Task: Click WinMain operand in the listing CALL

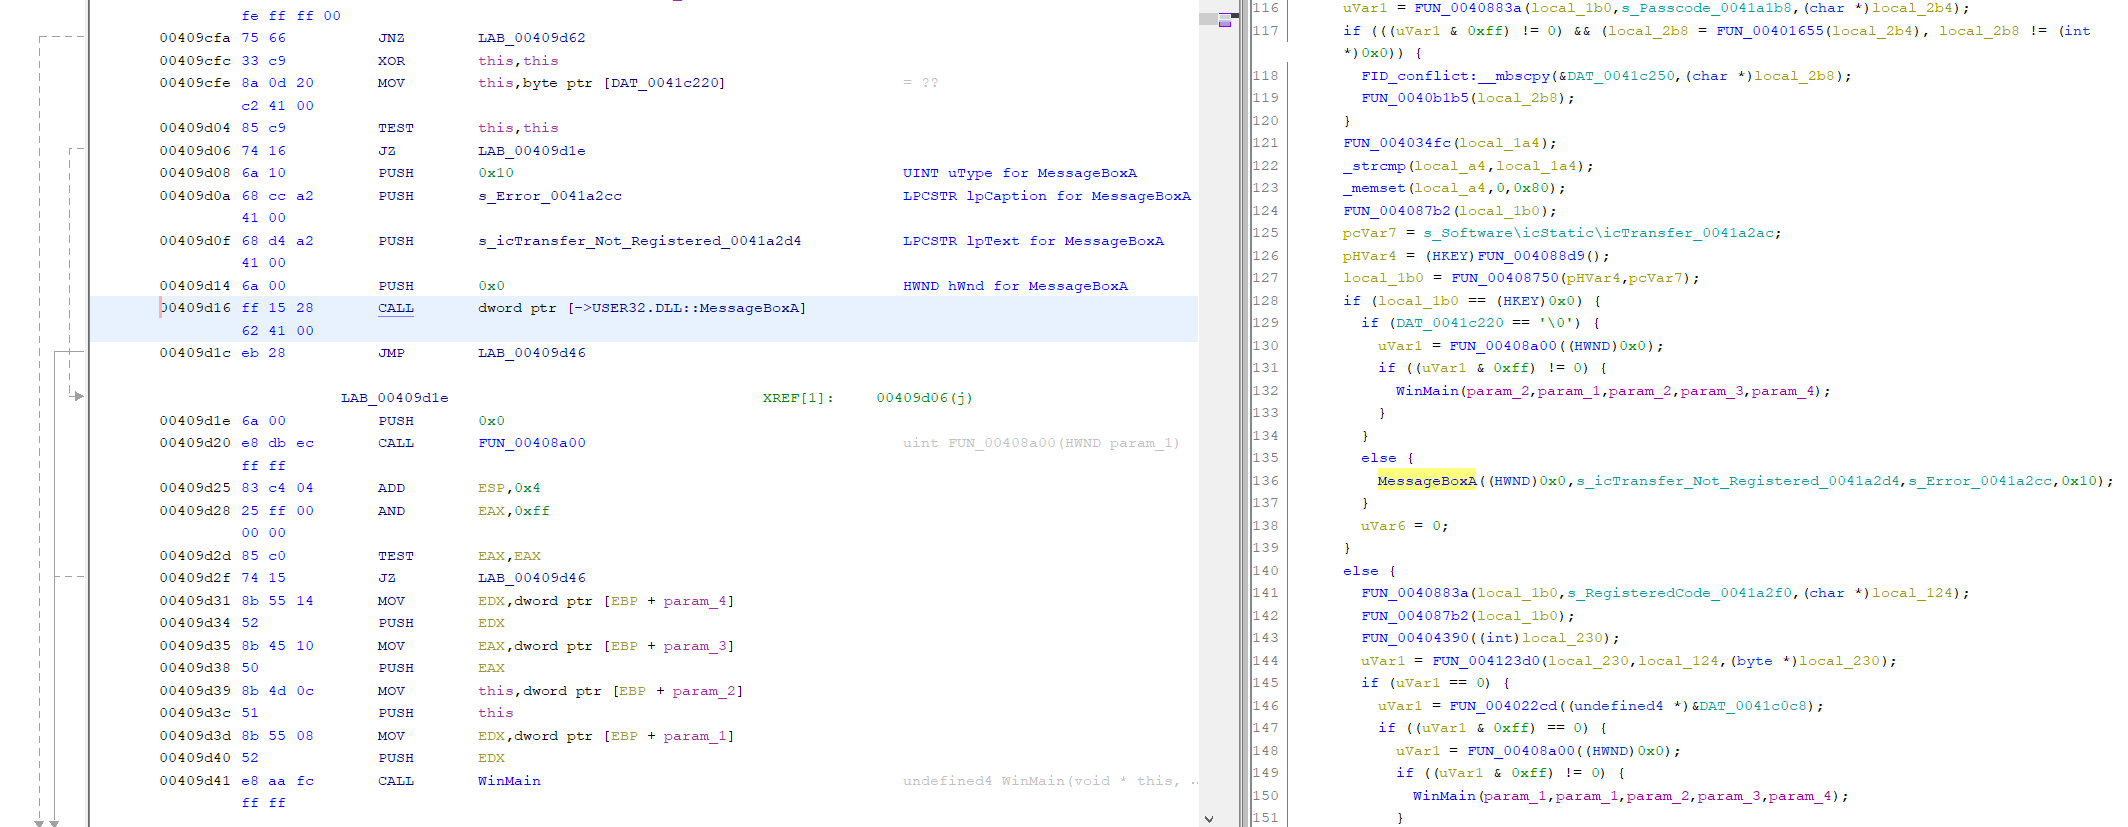Action: pos(509,781)
